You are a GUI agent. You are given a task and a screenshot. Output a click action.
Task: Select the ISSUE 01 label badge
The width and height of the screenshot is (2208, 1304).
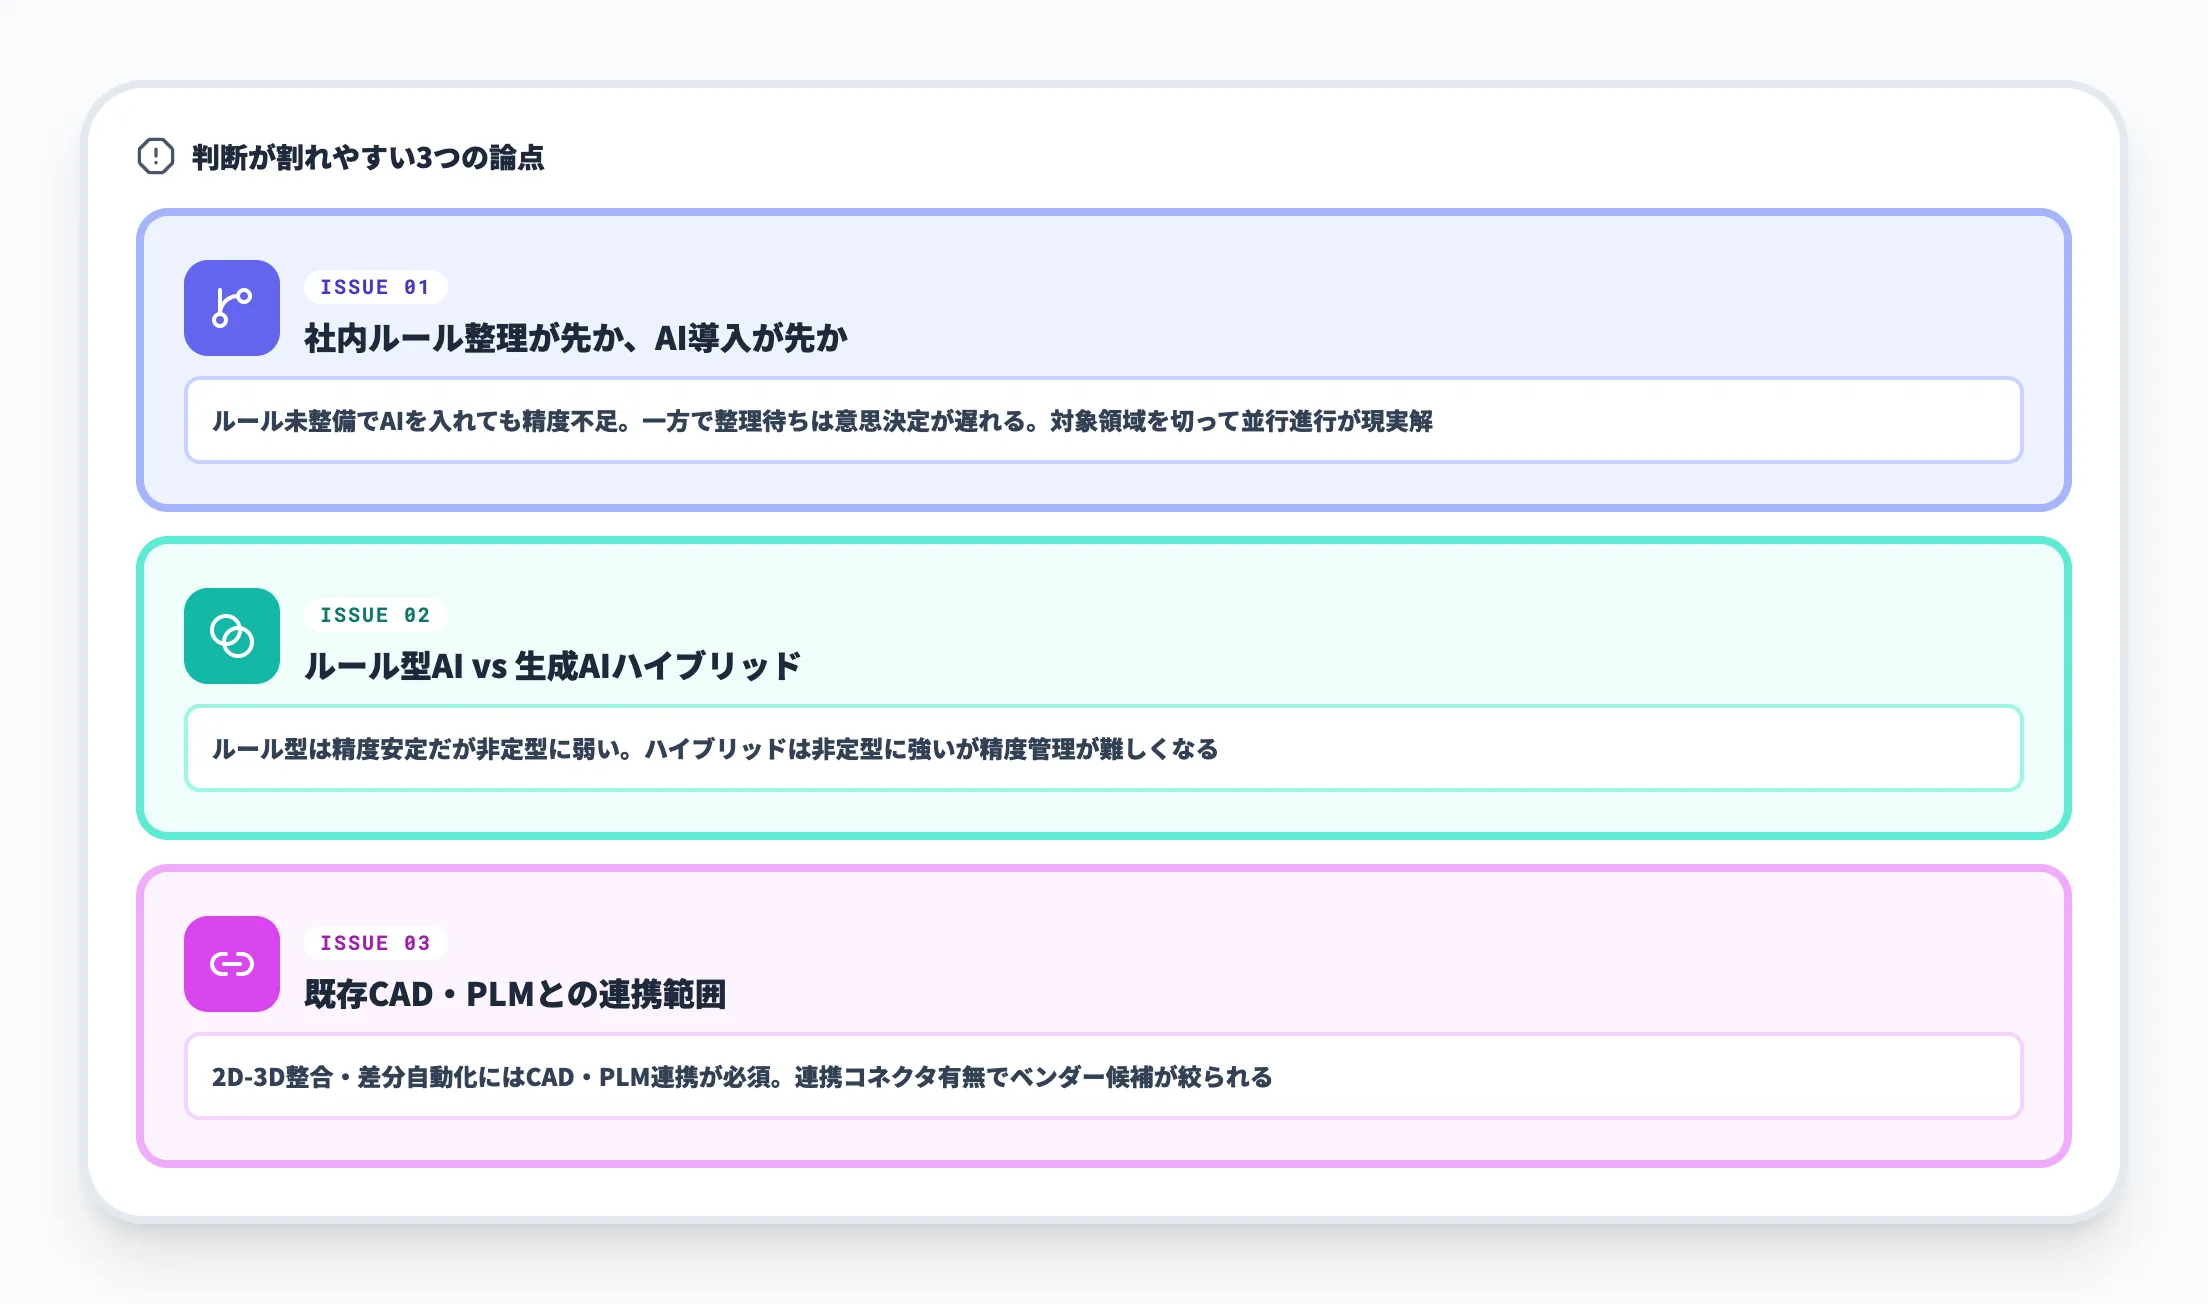pos(375,287)
